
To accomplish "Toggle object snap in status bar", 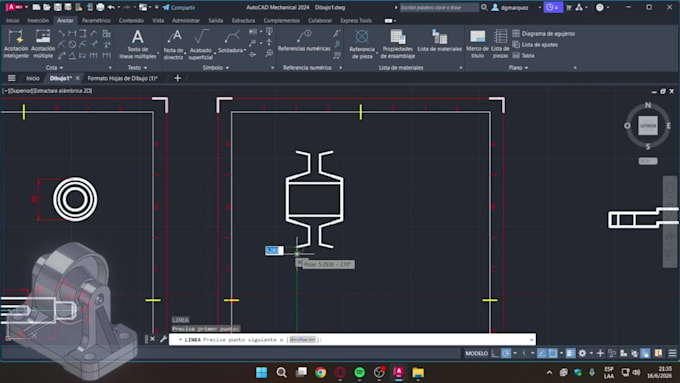I will tap(552, 353).
